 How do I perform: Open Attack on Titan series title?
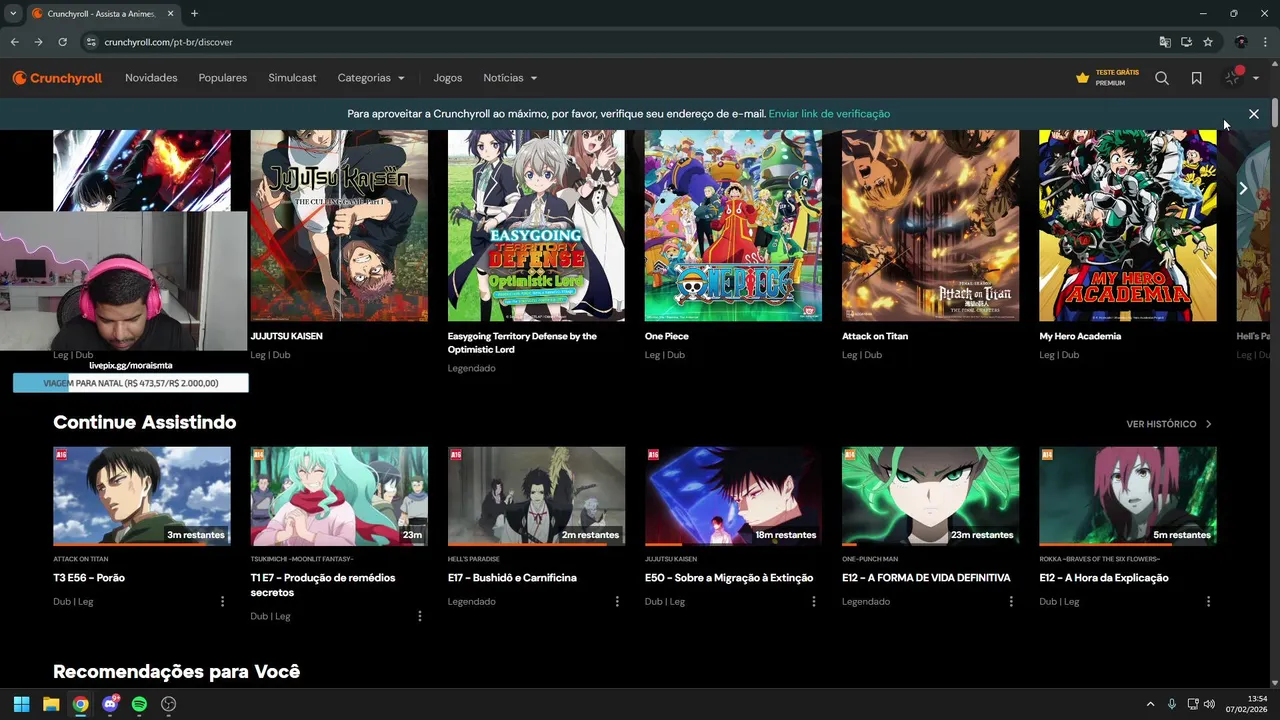[875, 336]
